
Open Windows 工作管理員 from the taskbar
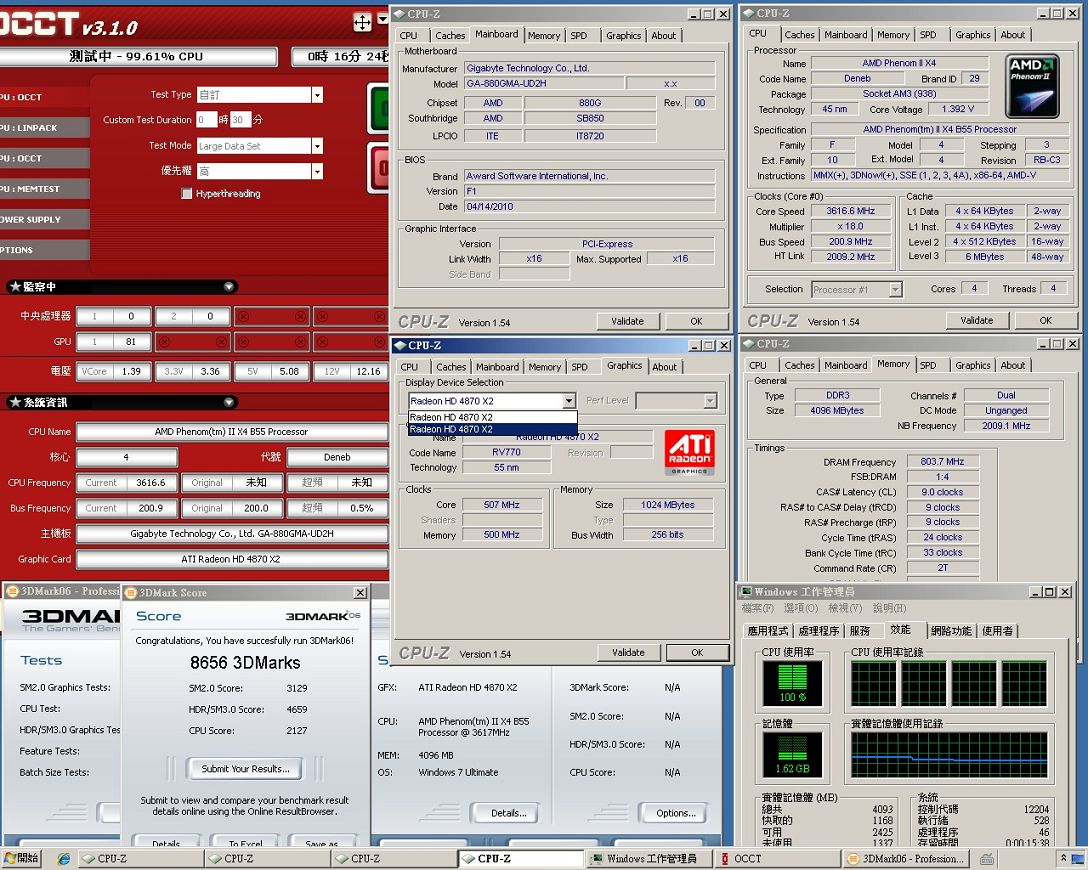pos(647,859)
